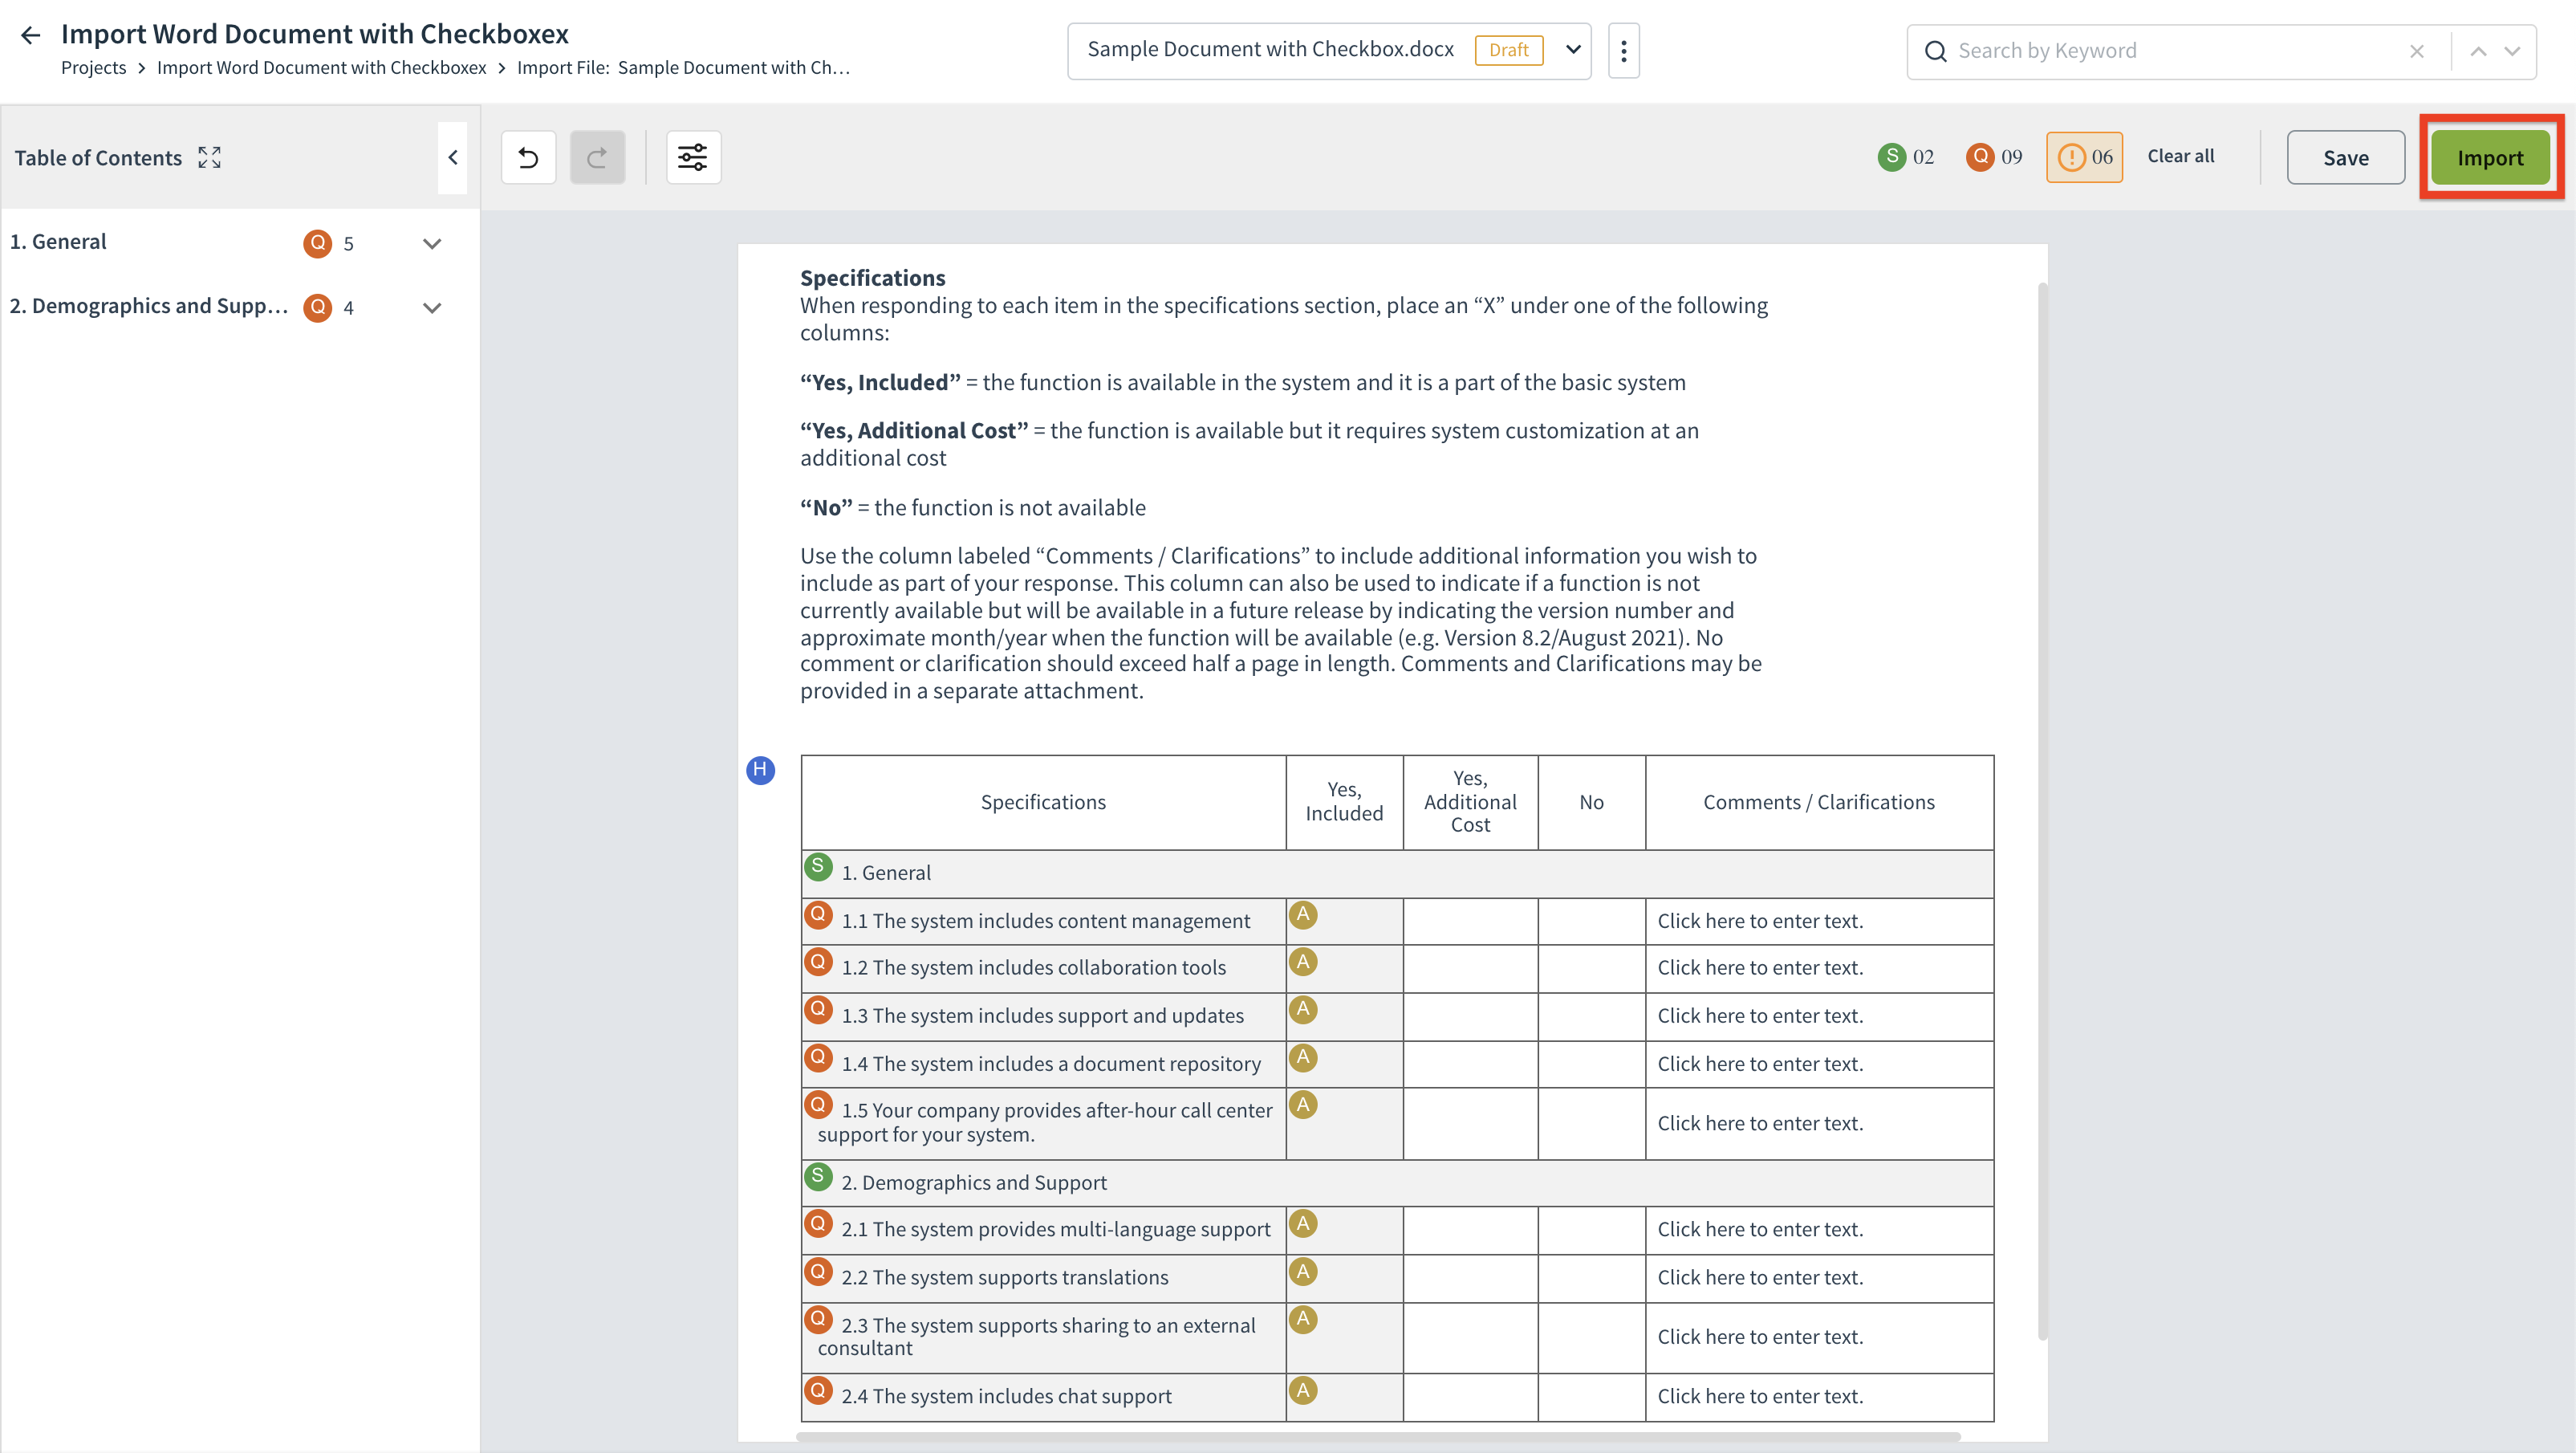Click the green S sections count badge
Image resolution: width=2576 pixels, height=1453 pixels.
click(1891, 157)
